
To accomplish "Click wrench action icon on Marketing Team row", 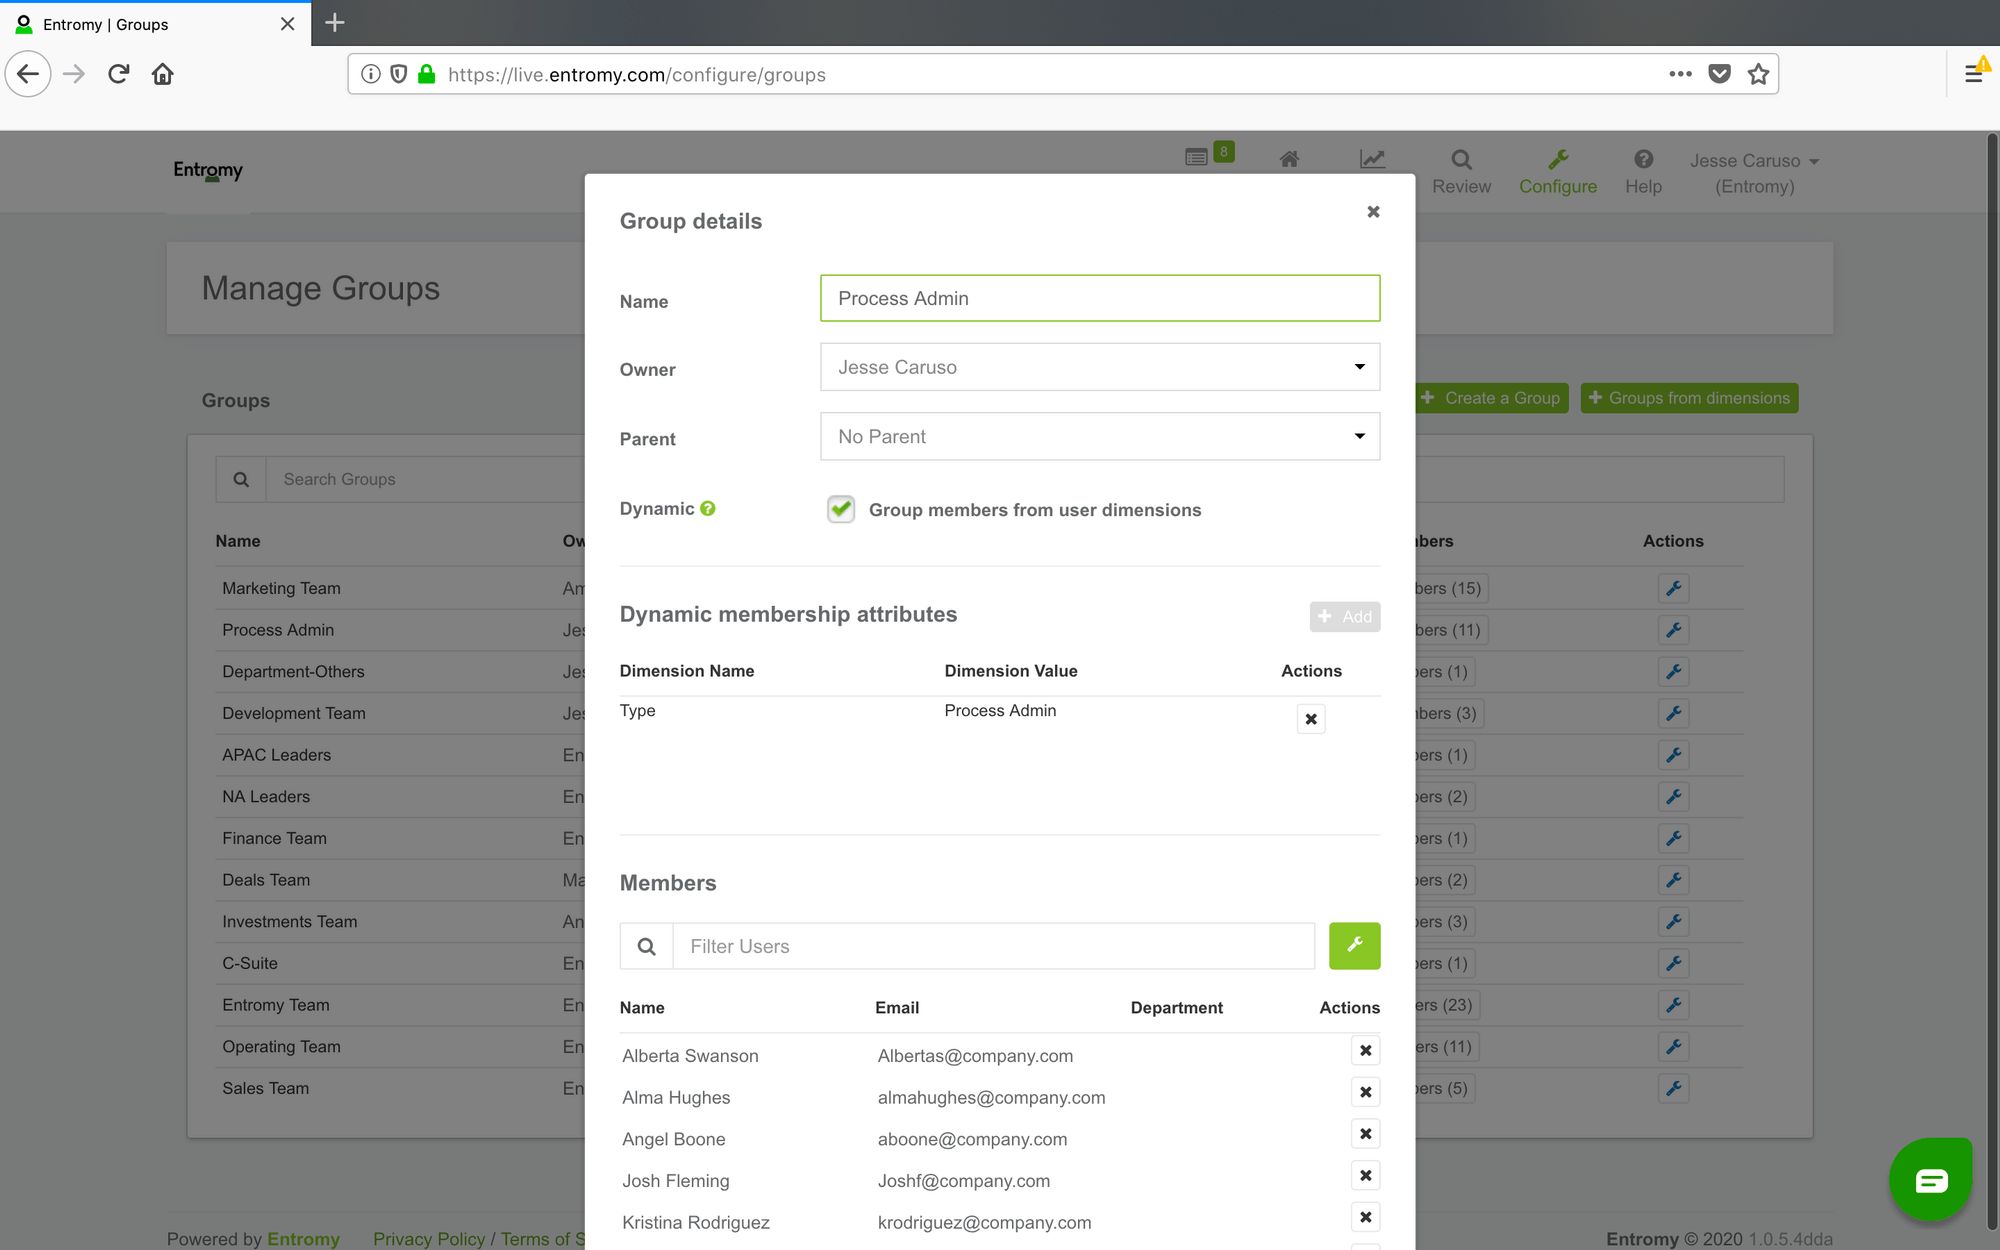I will tap(1674, 588).
